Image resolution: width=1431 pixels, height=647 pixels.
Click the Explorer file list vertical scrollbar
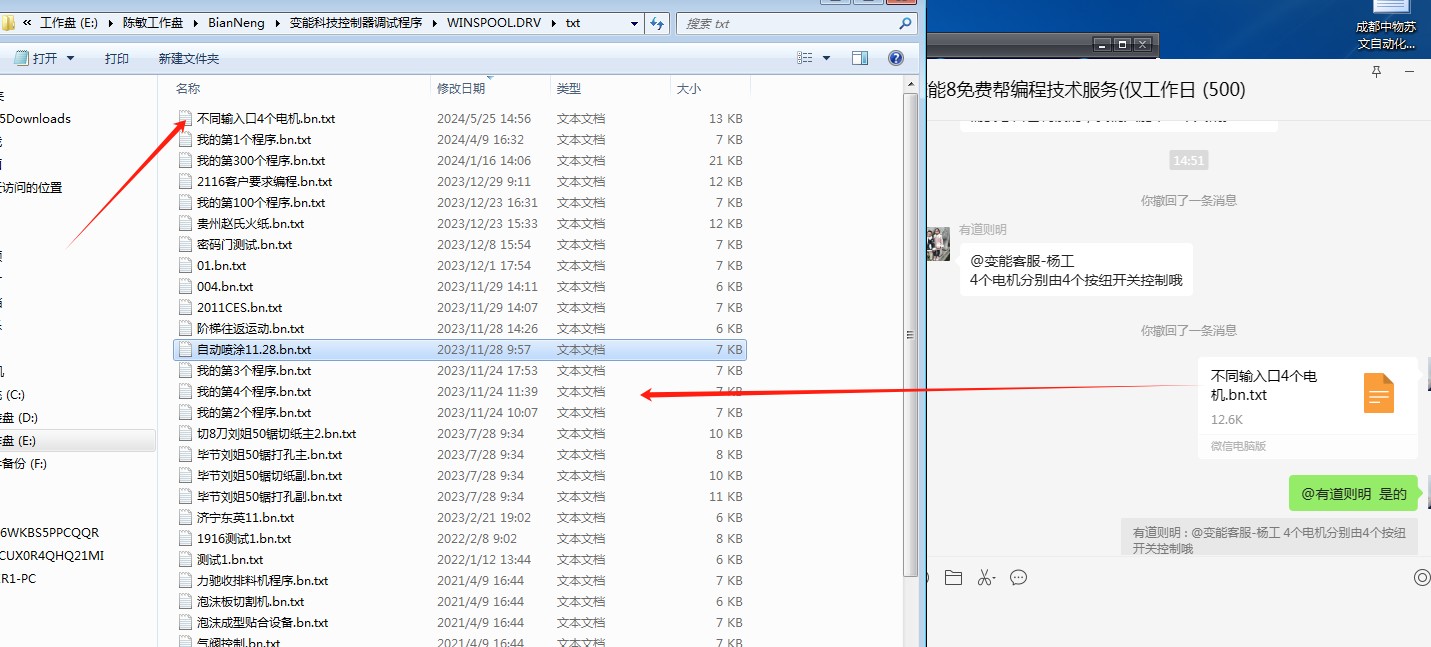[x=910, y=335]
